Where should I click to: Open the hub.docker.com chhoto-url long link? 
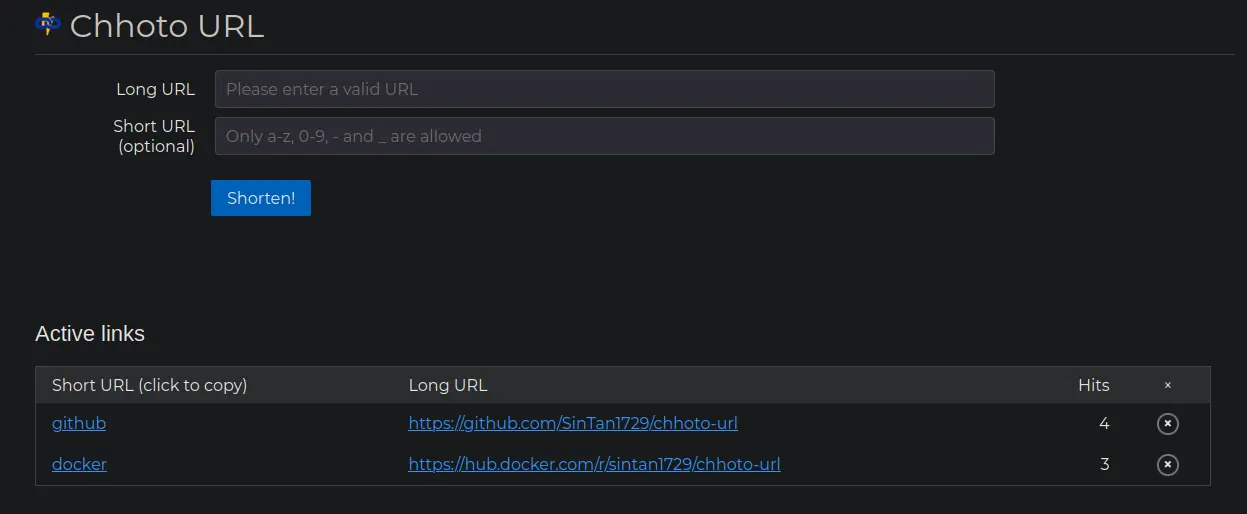coord(594,464)
